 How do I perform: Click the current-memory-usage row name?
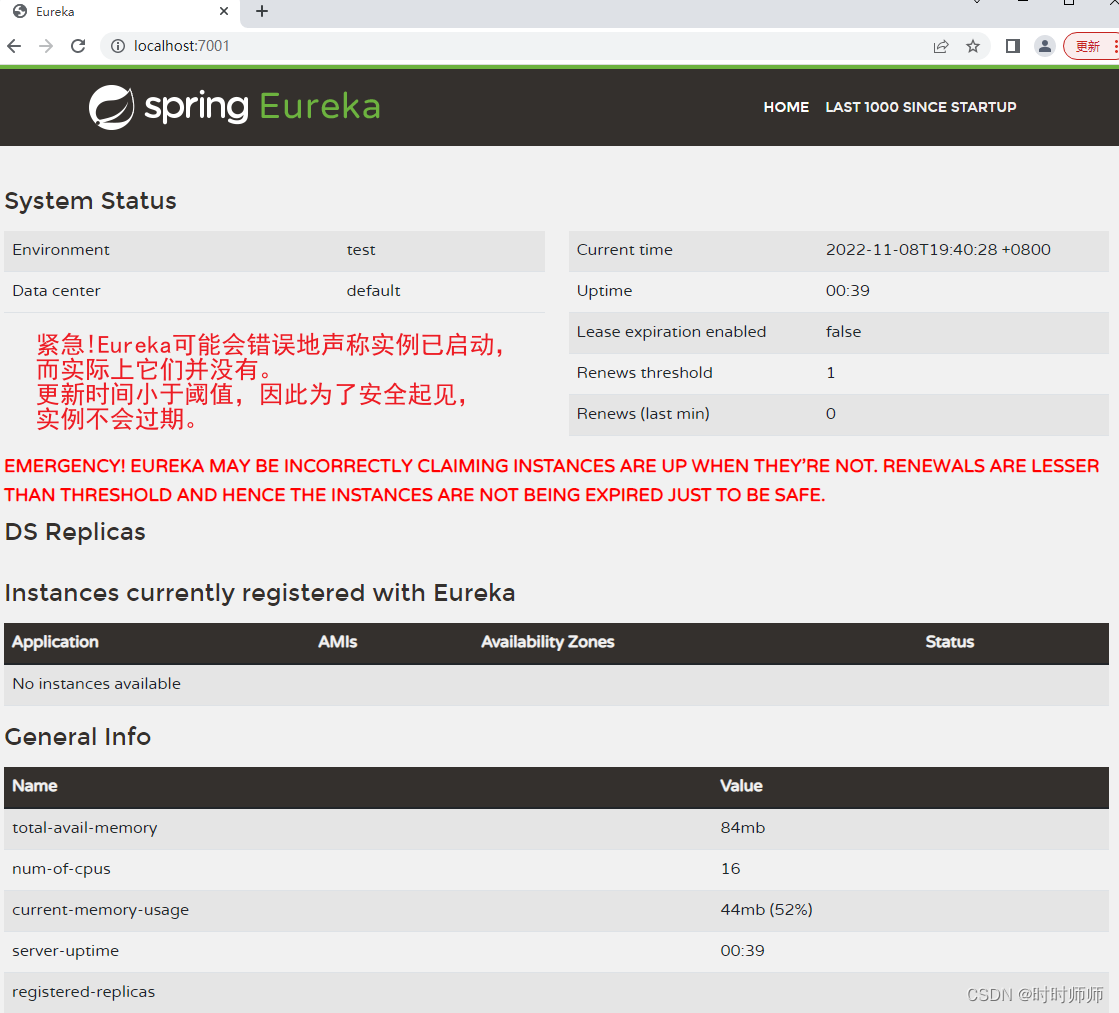coord(101,910)
